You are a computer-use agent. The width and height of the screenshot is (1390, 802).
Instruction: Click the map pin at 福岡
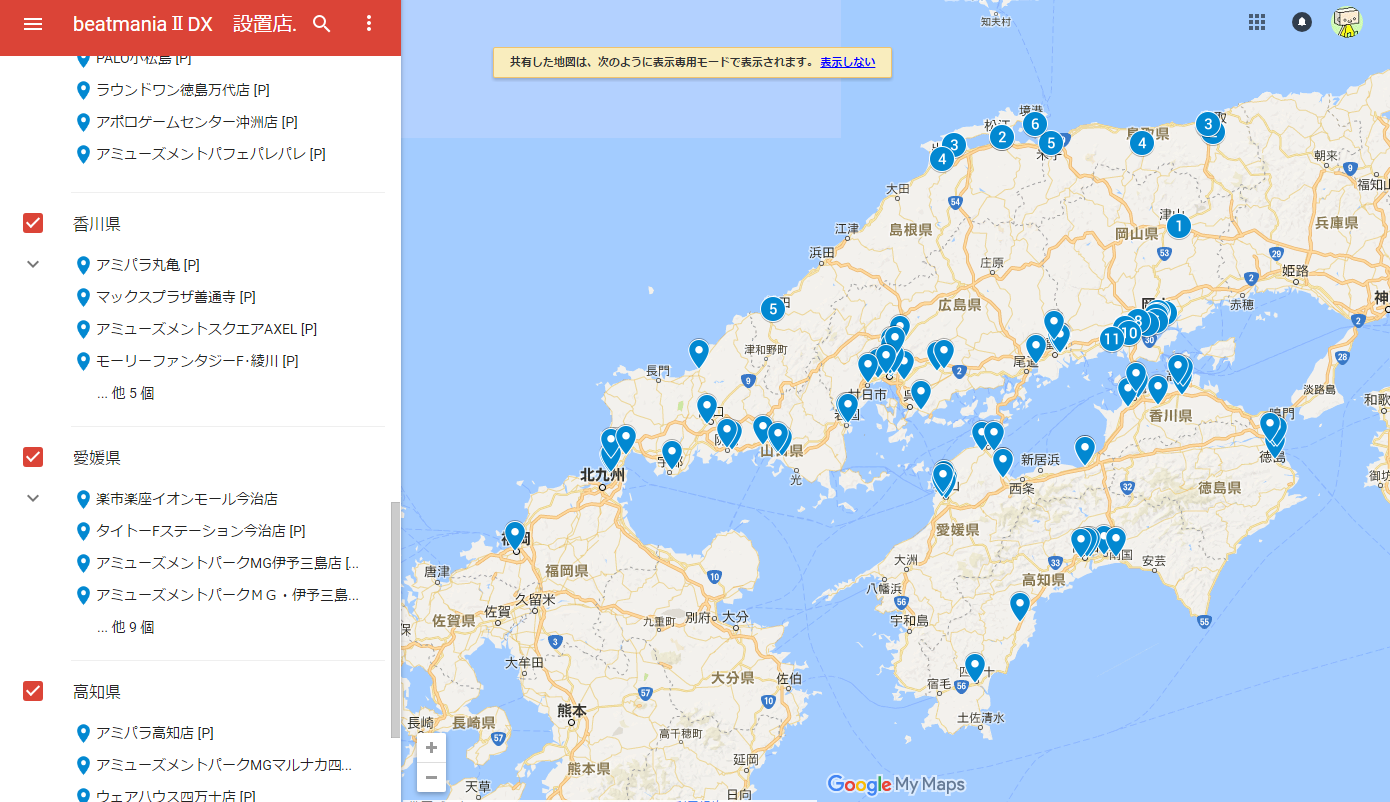click(x=515, y=535)
